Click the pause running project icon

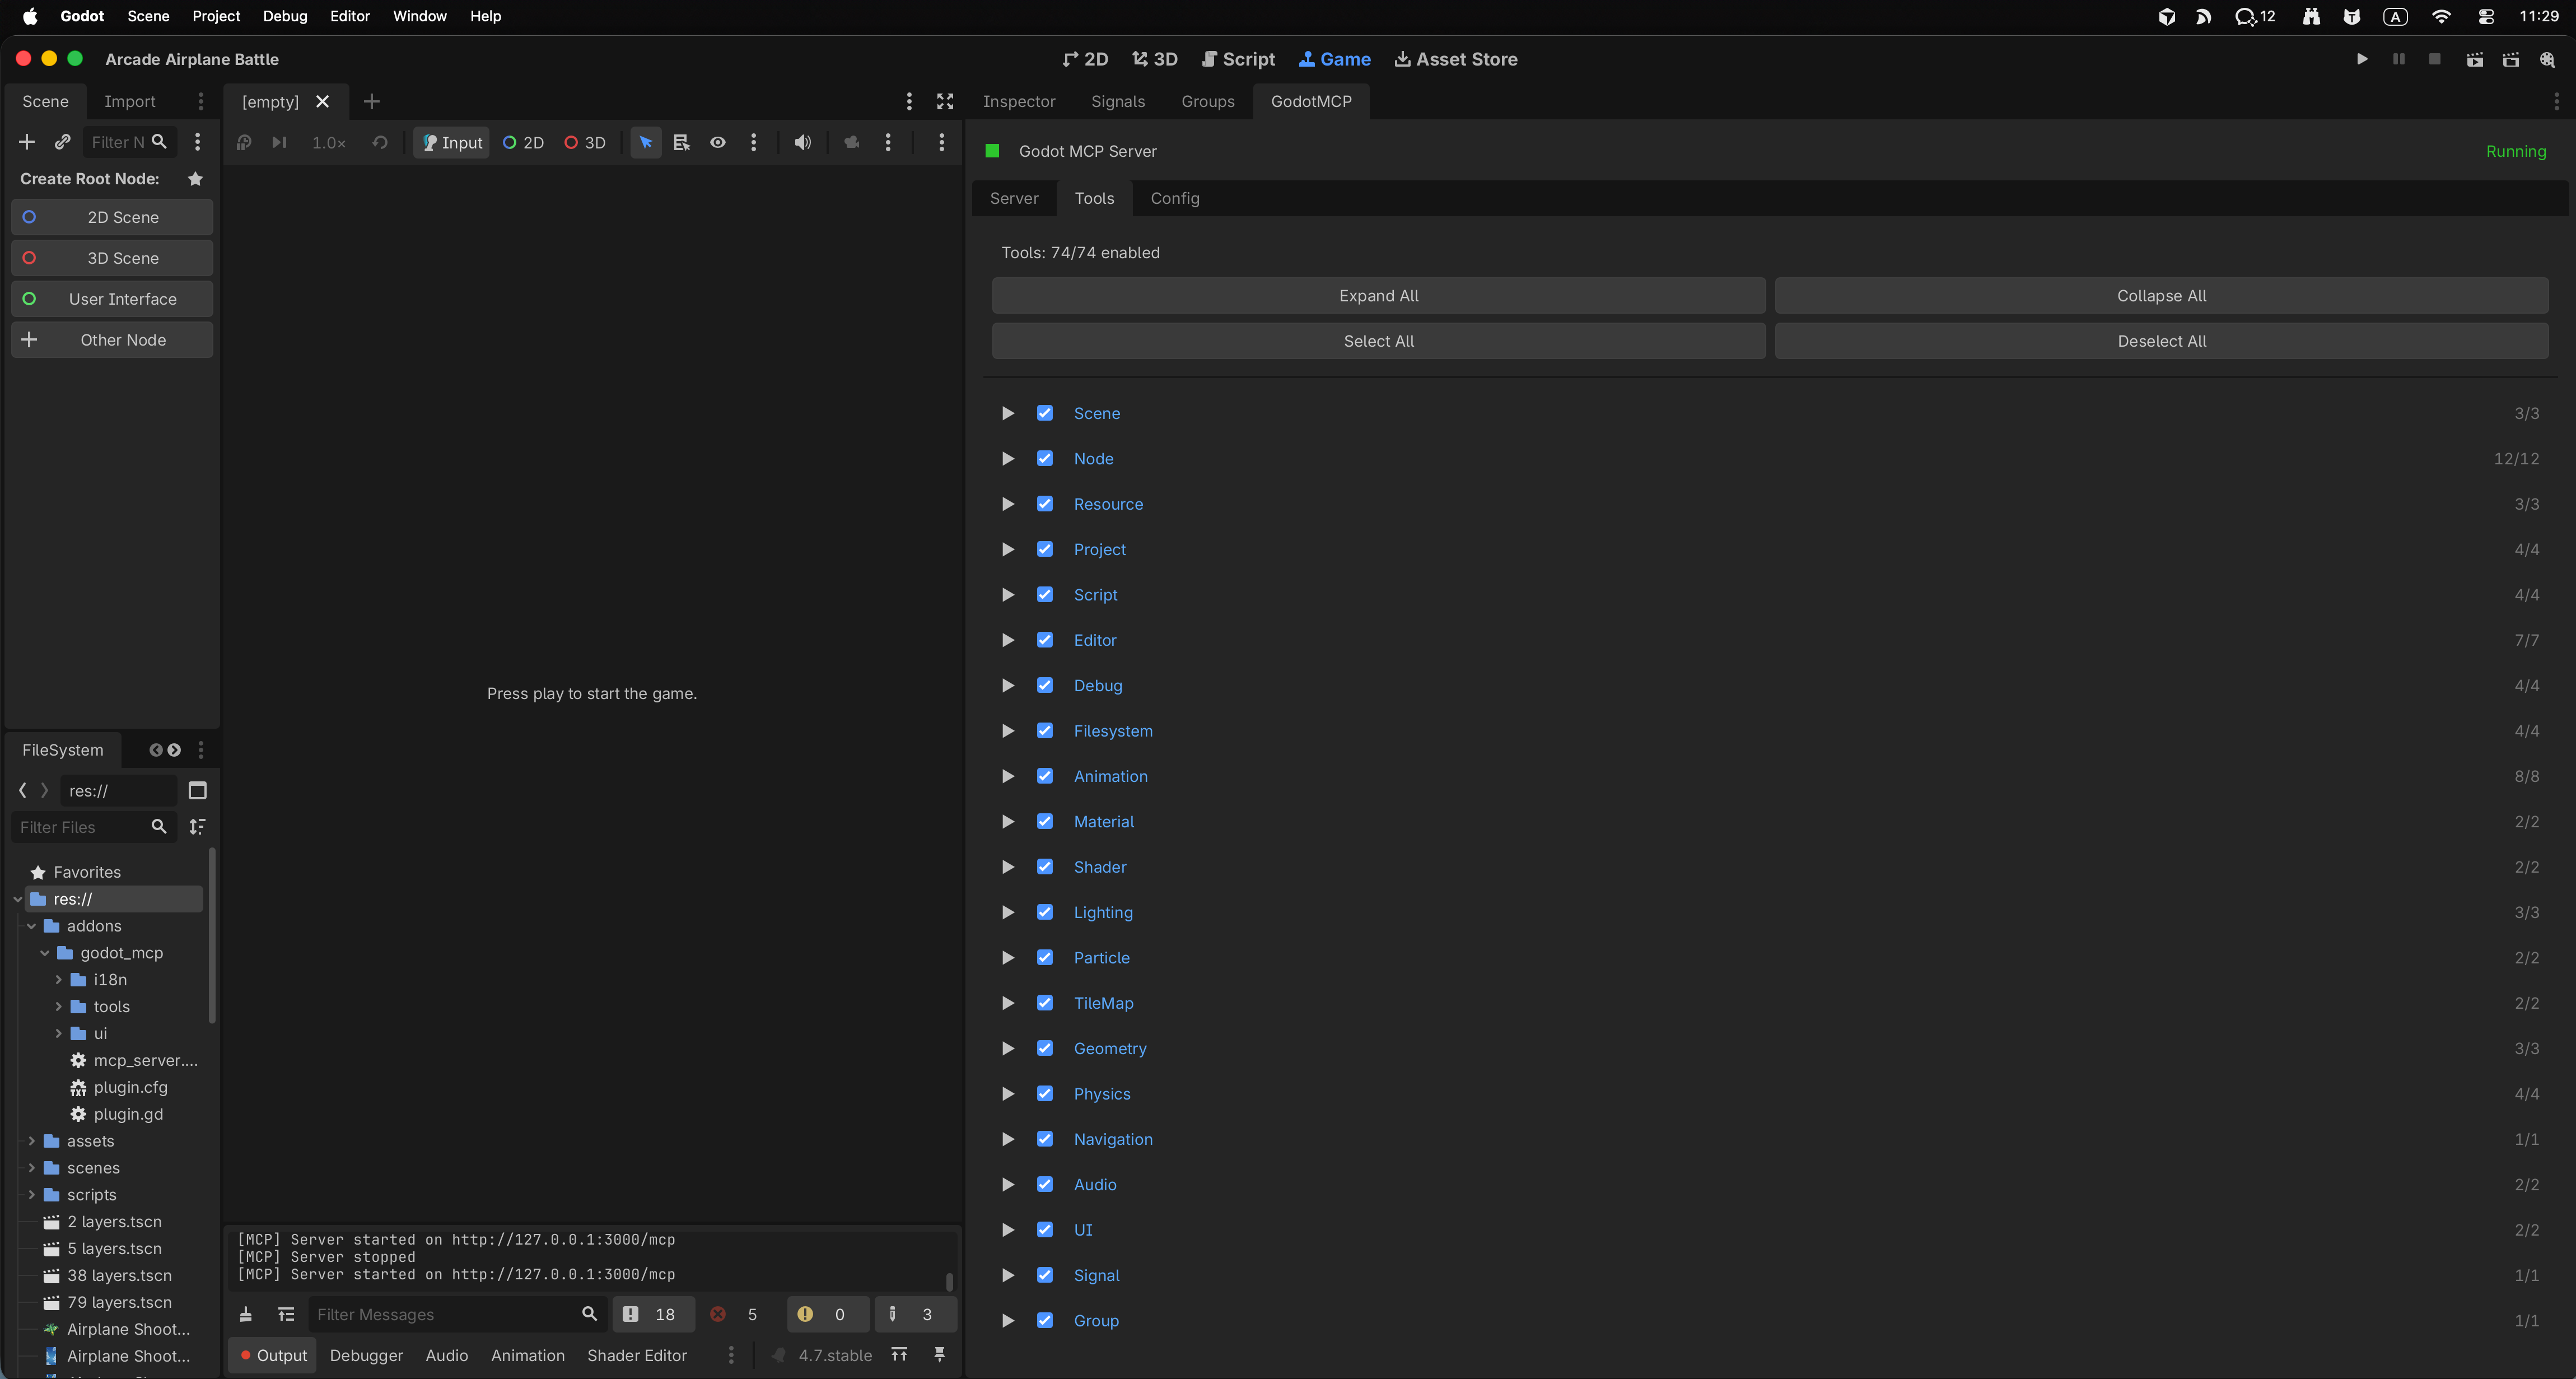(x=2398, y=59)
